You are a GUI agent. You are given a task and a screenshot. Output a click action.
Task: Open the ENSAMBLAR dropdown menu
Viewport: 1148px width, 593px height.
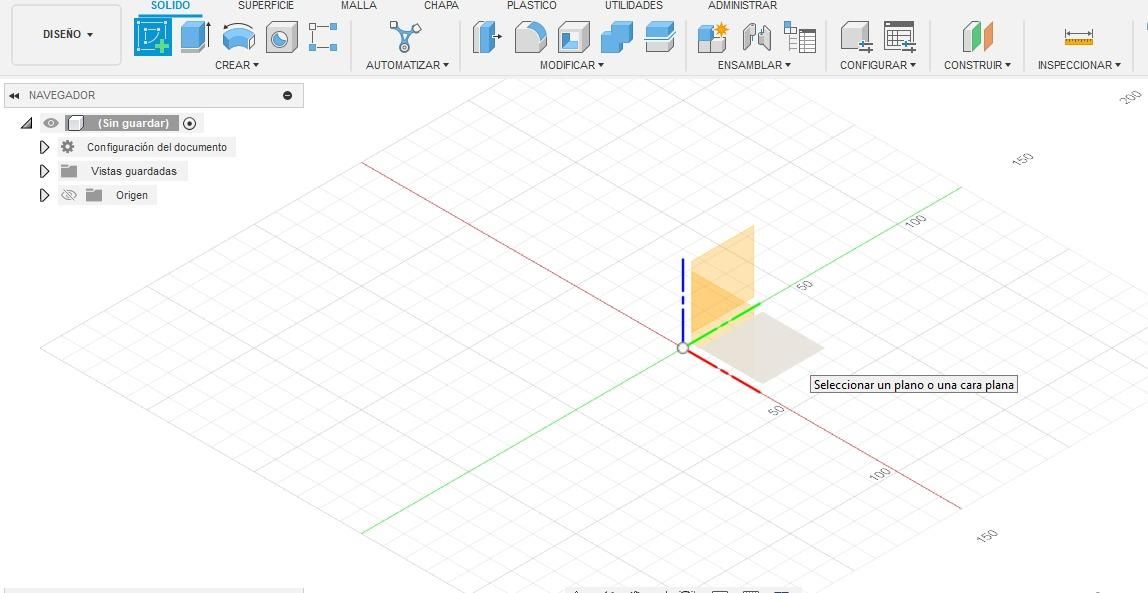754,65
